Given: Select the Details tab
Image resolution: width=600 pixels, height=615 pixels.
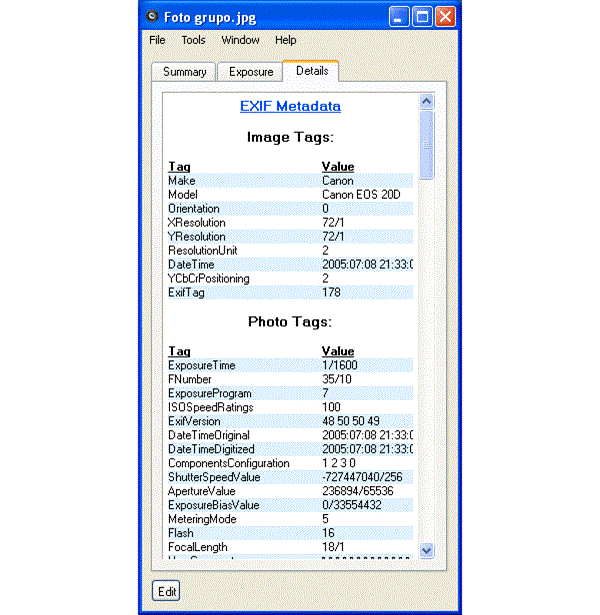Looking at the screenshot, I should [x=312, y=71].
